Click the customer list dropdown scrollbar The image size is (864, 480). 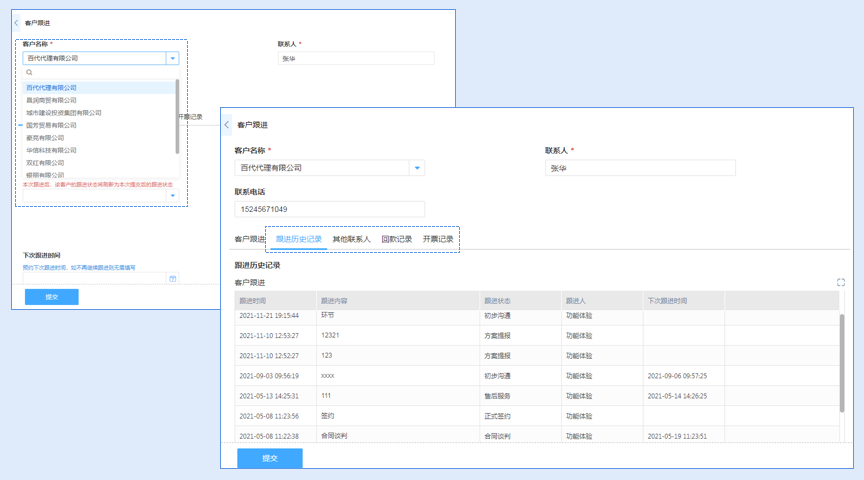click(178, 115)
